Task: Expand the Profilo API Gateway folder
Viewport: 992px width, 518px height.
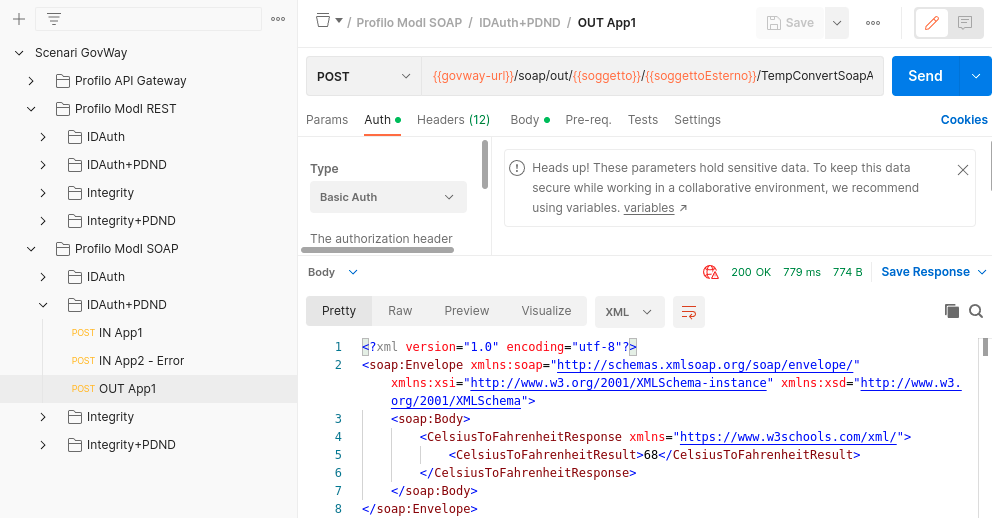Action: pos(31,81)
